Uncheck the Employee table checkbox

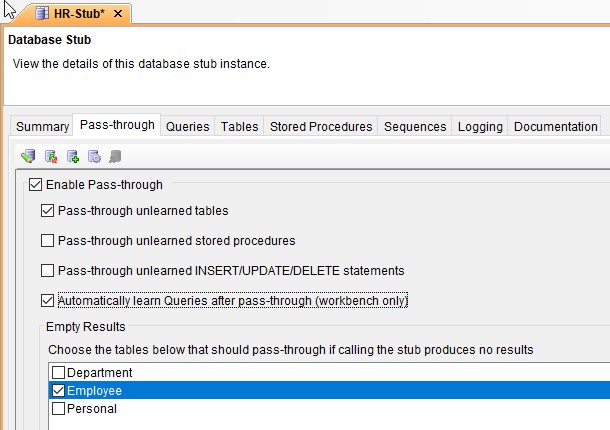(58, 391)
